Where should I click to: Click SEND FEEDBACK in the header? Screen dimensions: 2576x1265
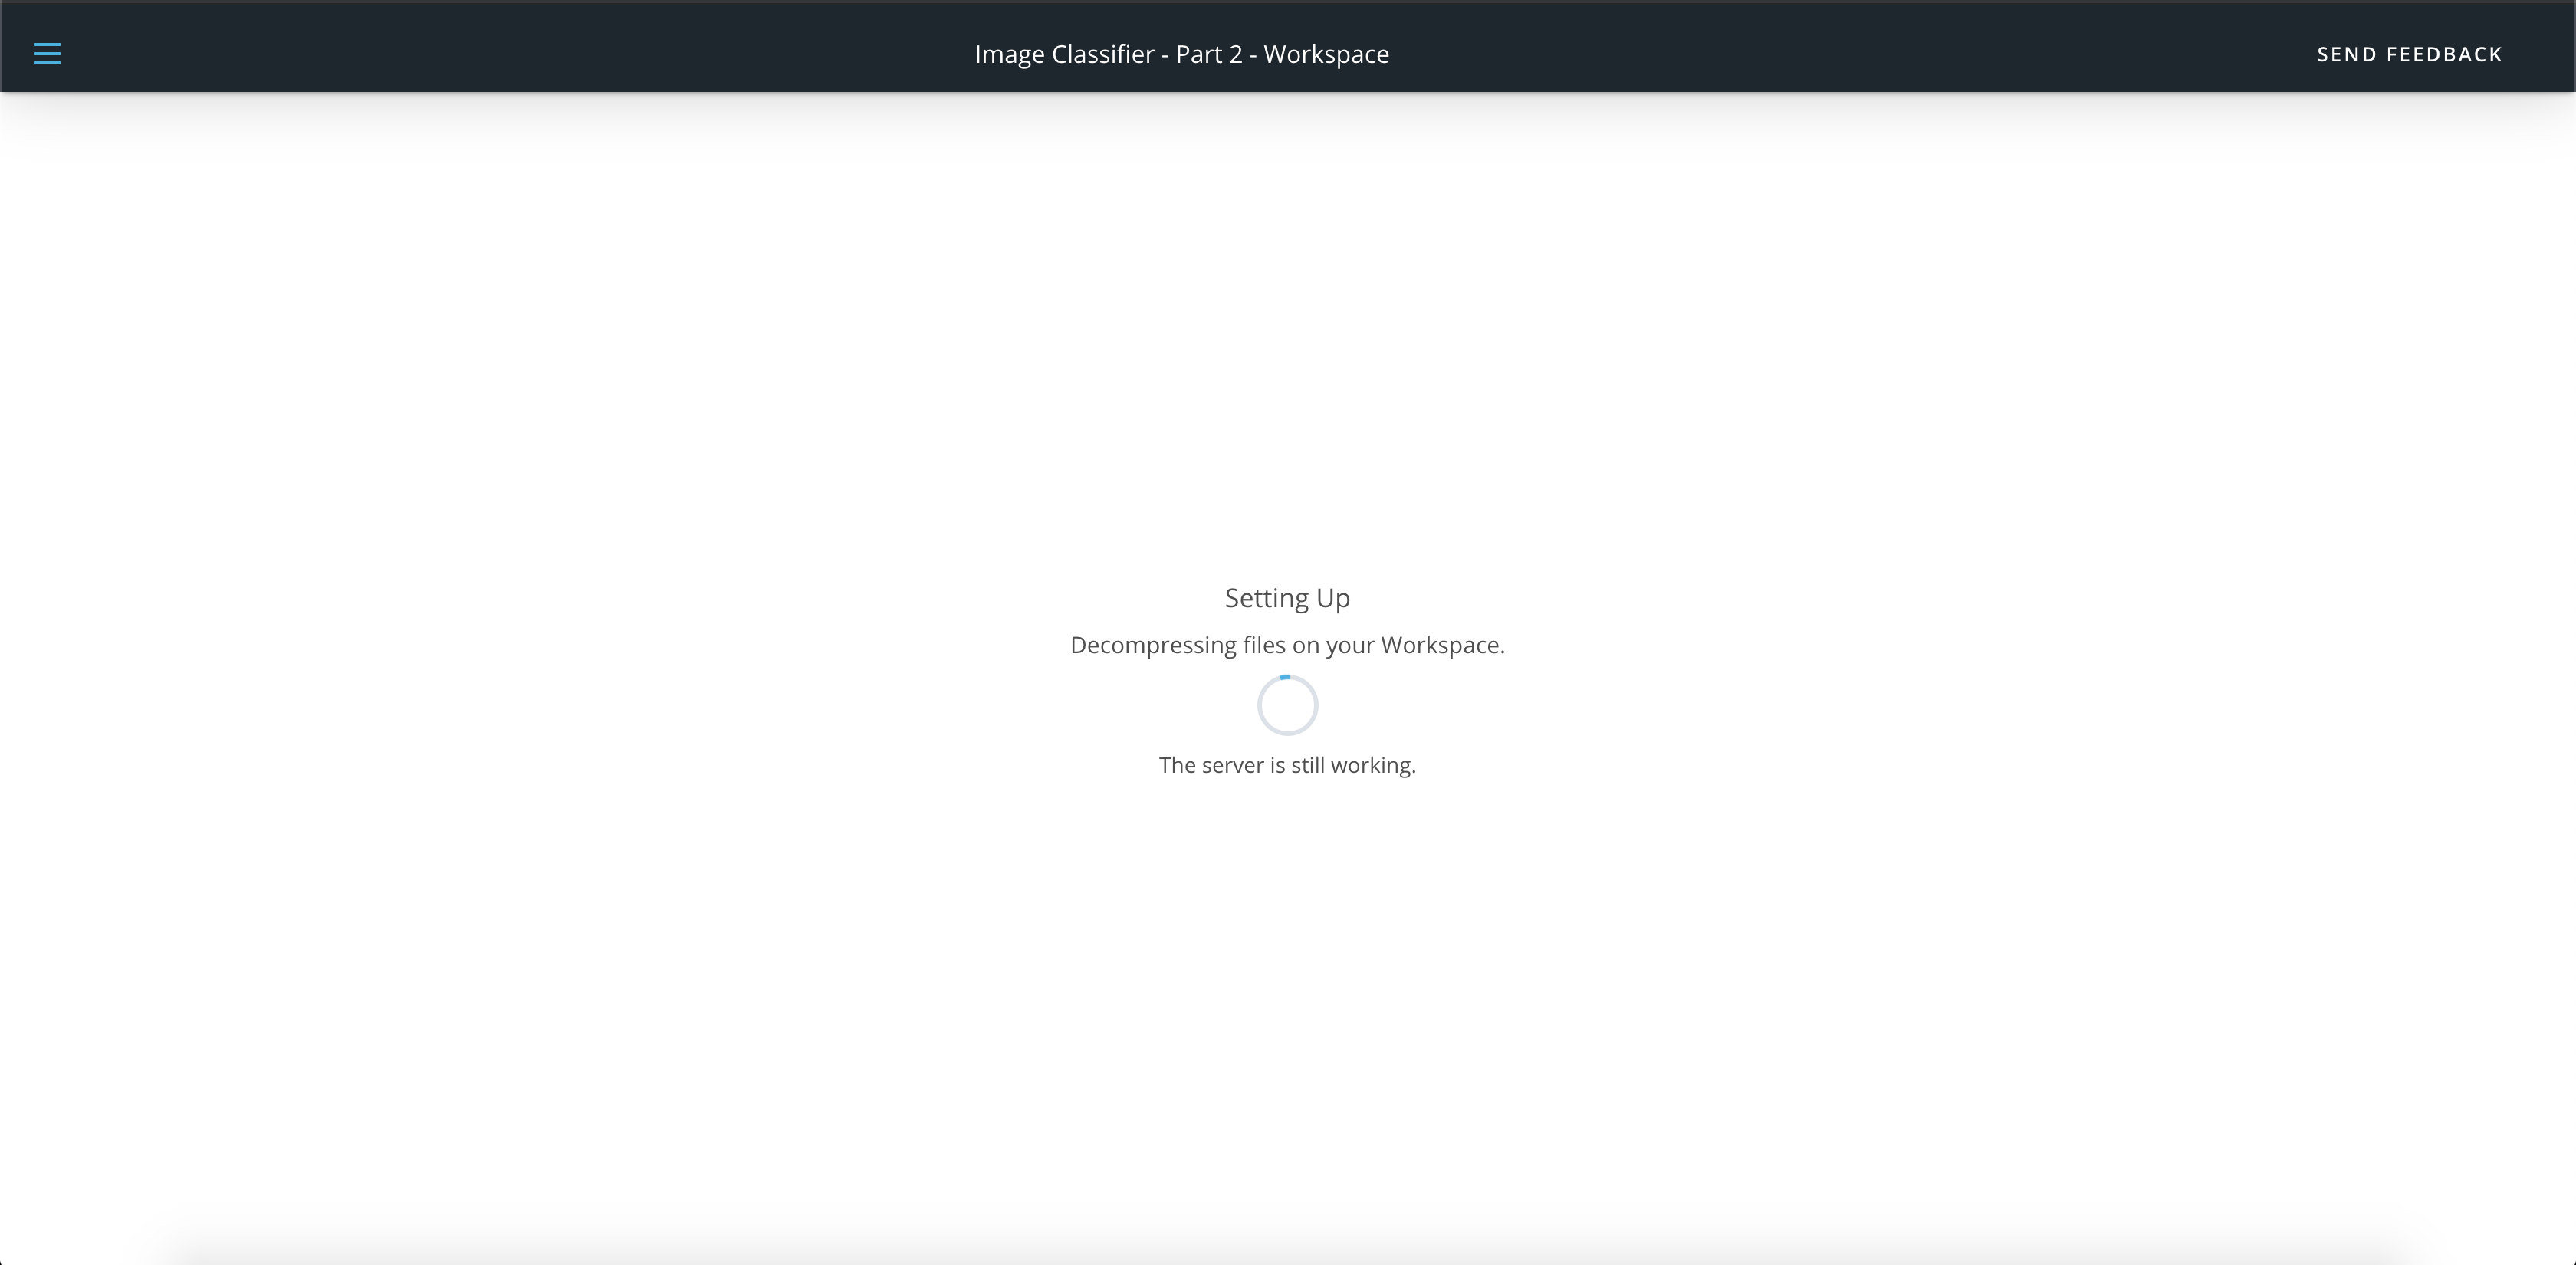click(2409, 54)
